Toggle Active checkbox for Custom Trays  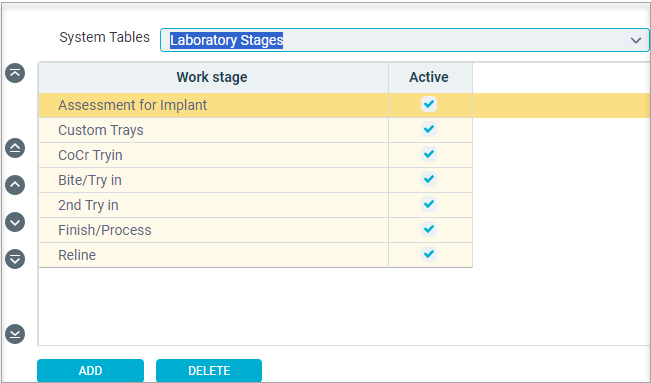coord(429,129)
